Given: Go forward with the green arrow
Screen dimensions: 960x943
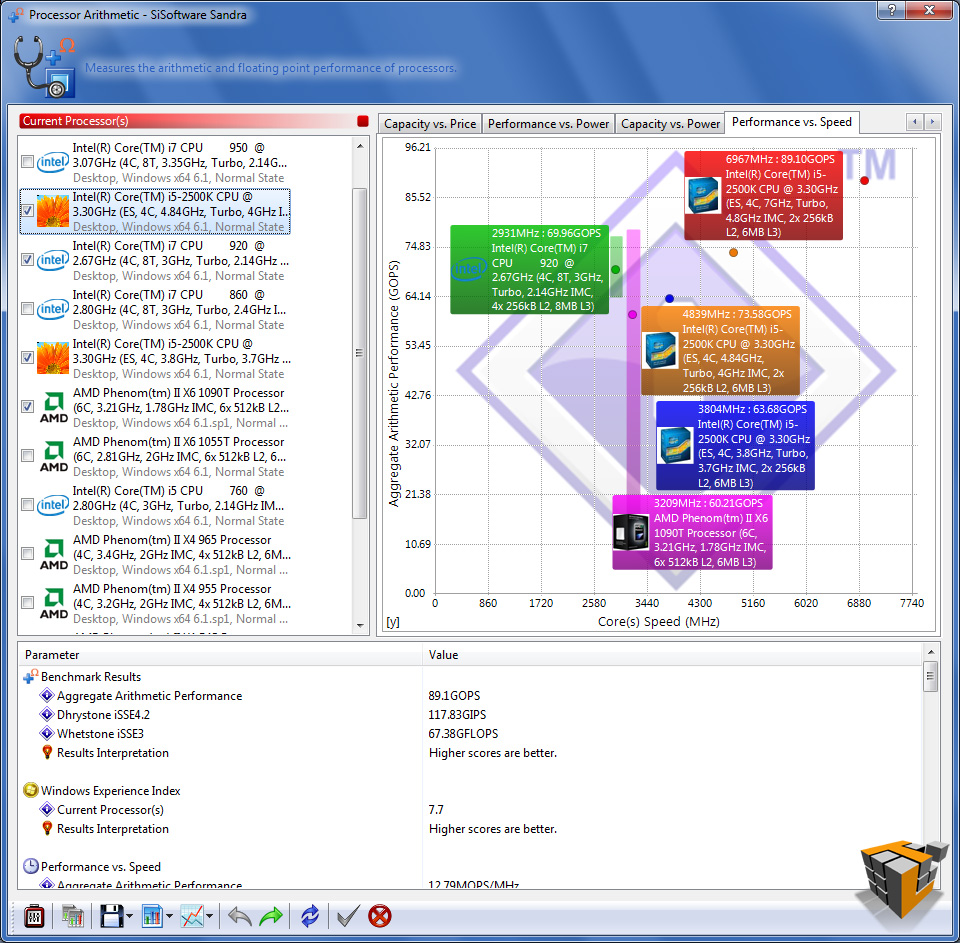Looking at the screenshot, I should click(x=271, y=916).
